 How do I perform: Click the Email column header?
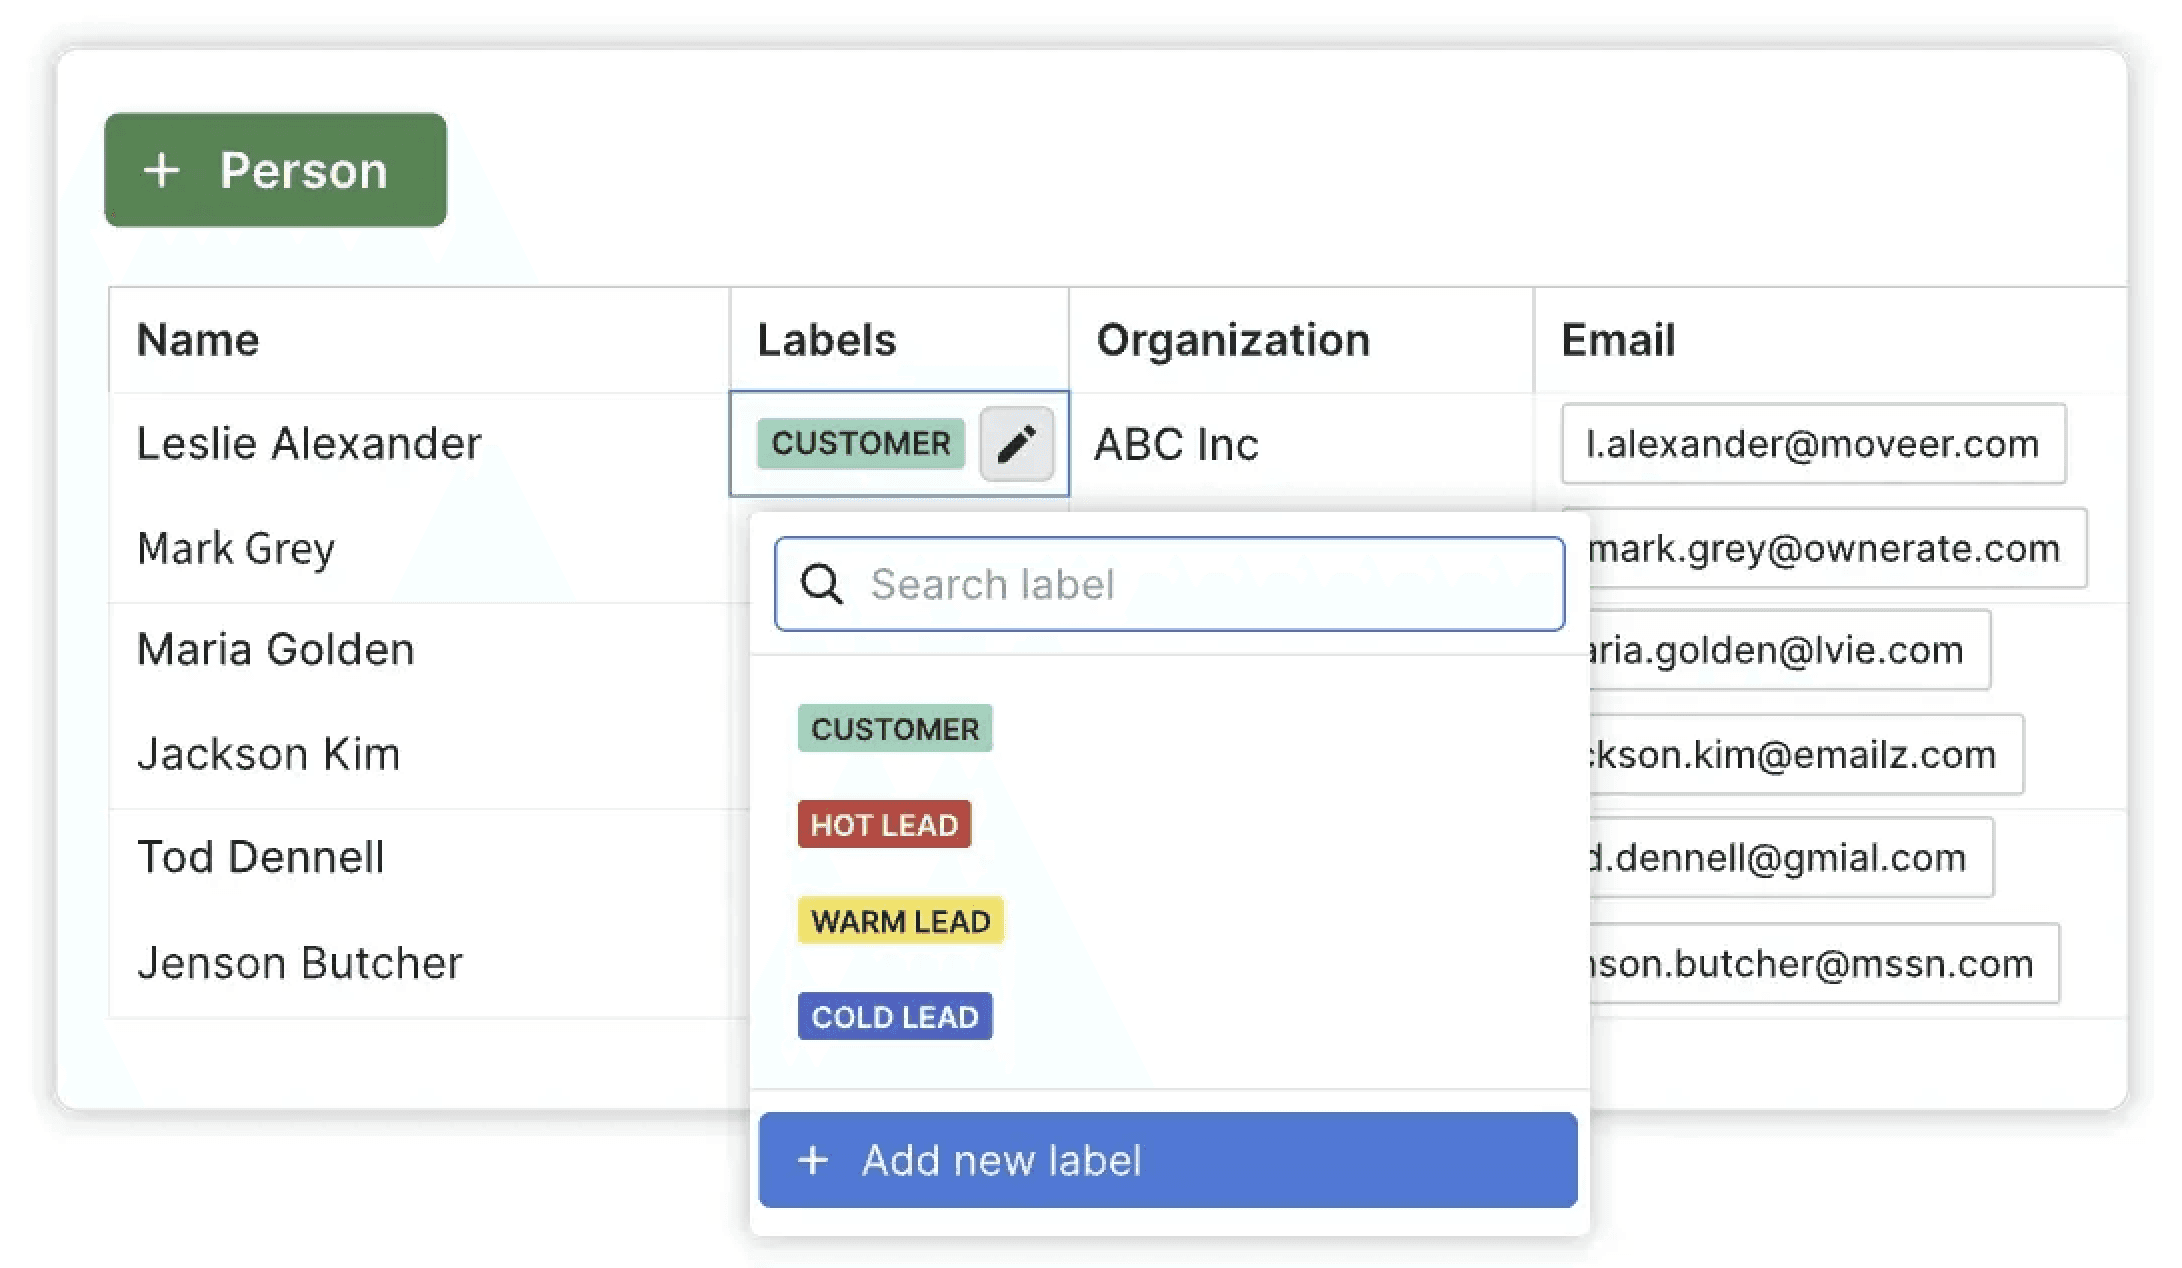coord(1617,340)
